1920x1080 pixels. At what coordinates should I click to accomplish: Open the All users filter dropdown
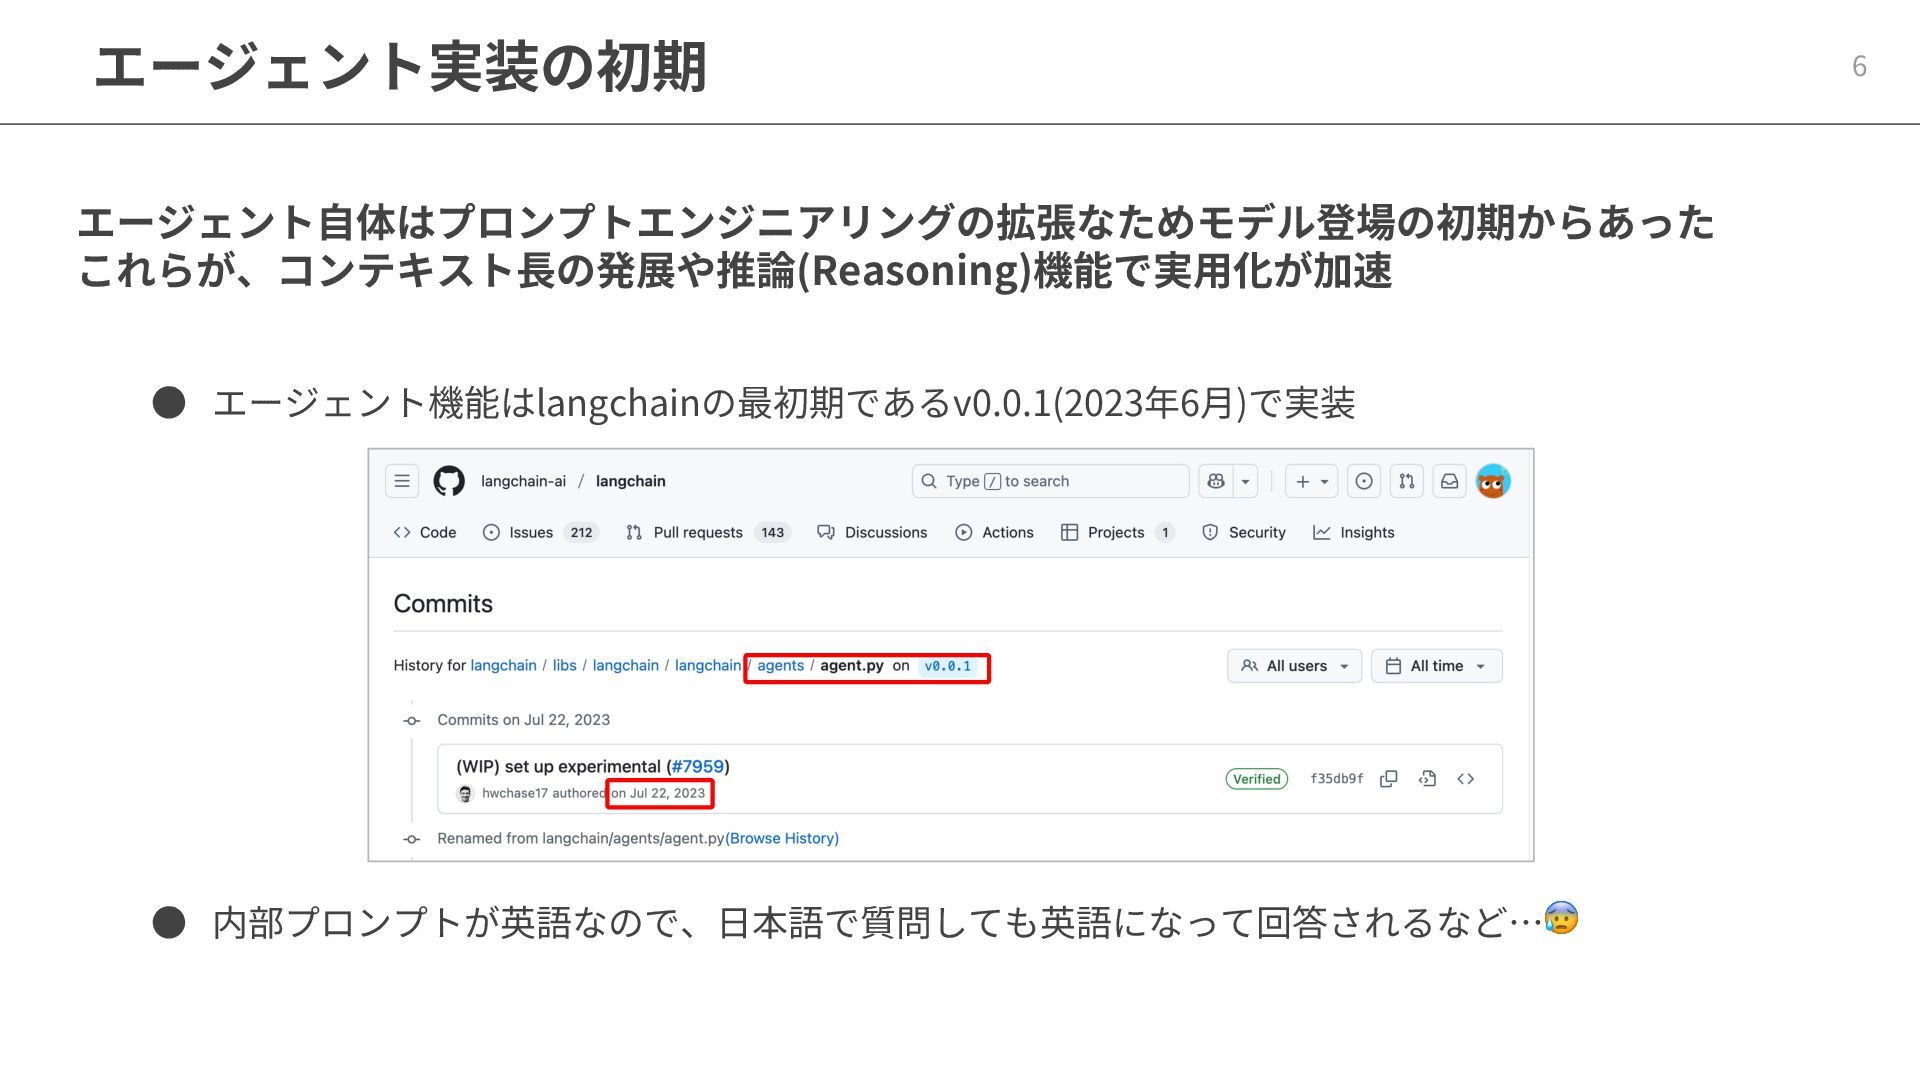pyautogui.click(x=1294, y=666)
